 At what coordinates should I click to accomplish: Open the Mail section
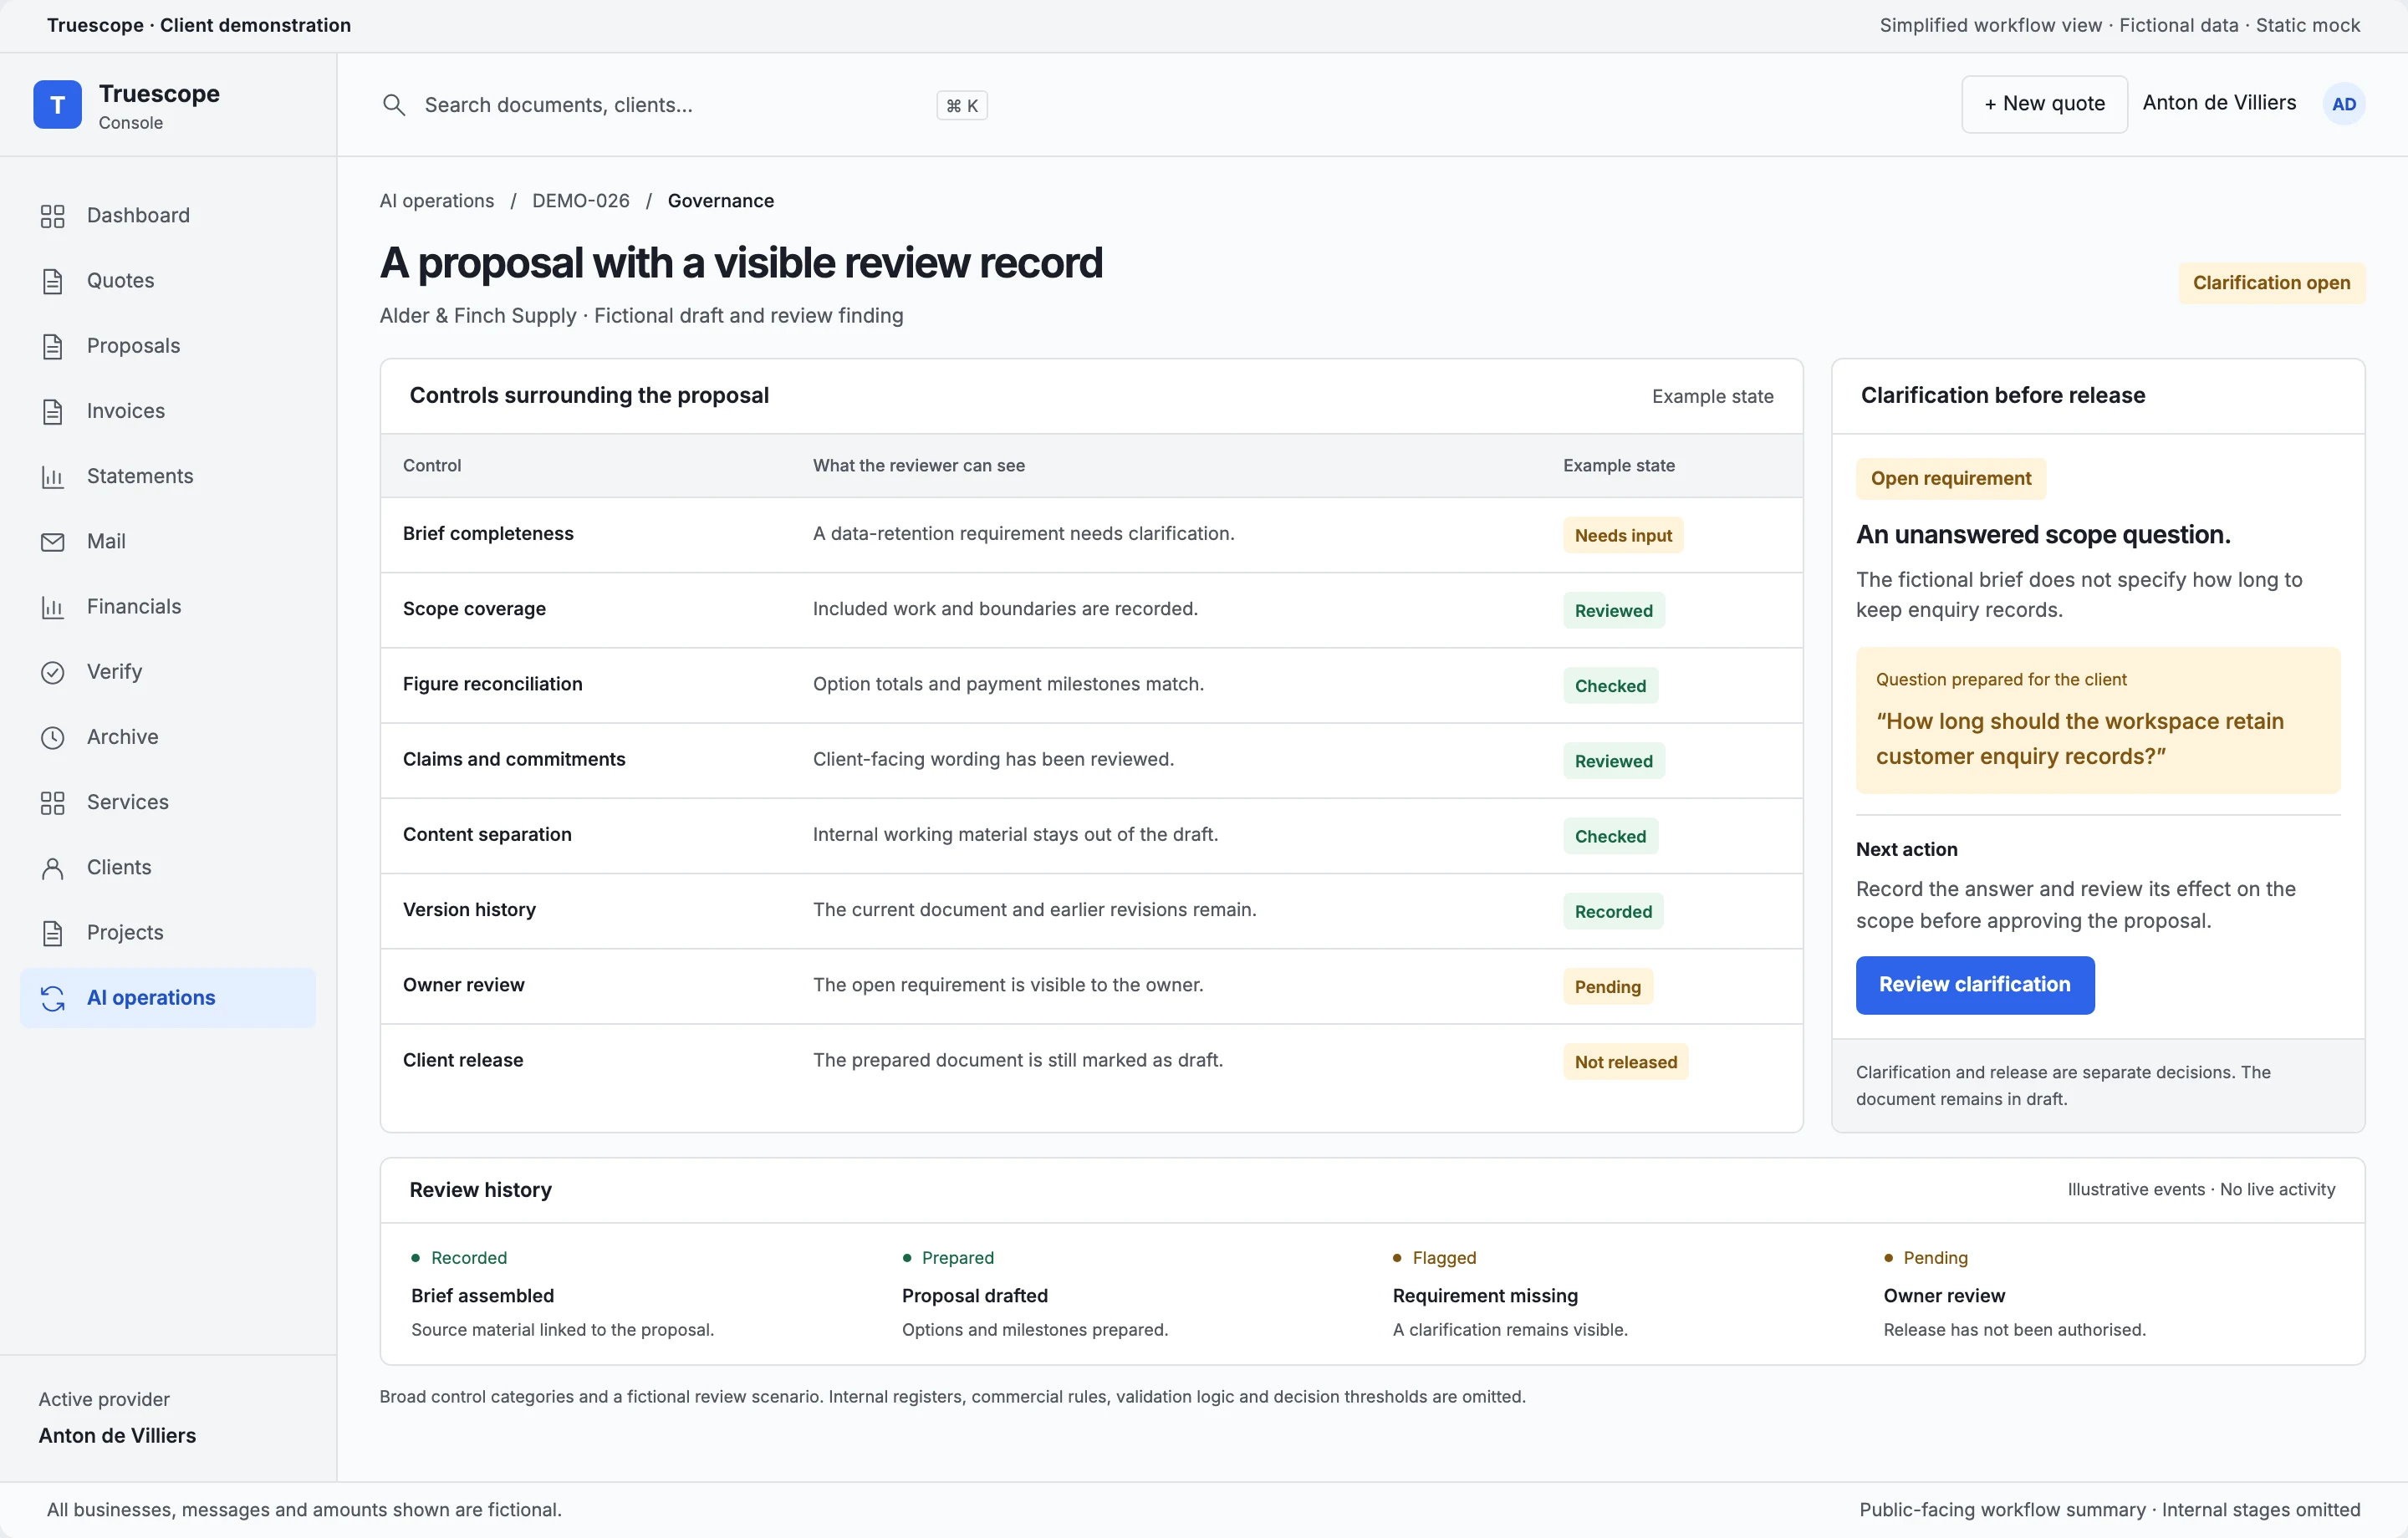pos(168,541)
